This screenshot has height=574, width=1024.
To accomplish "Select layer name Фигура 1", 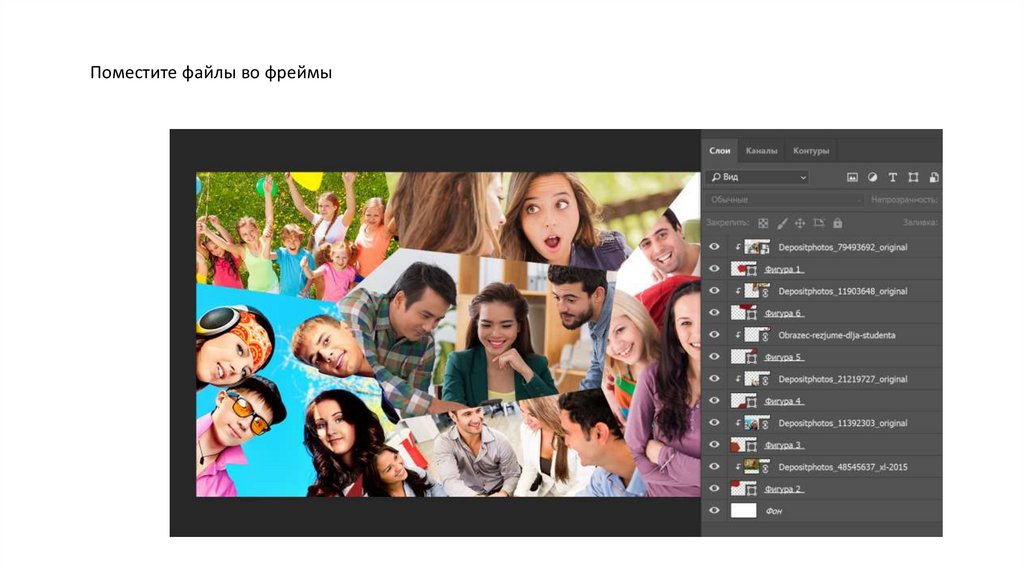I will tap(784, 269).
